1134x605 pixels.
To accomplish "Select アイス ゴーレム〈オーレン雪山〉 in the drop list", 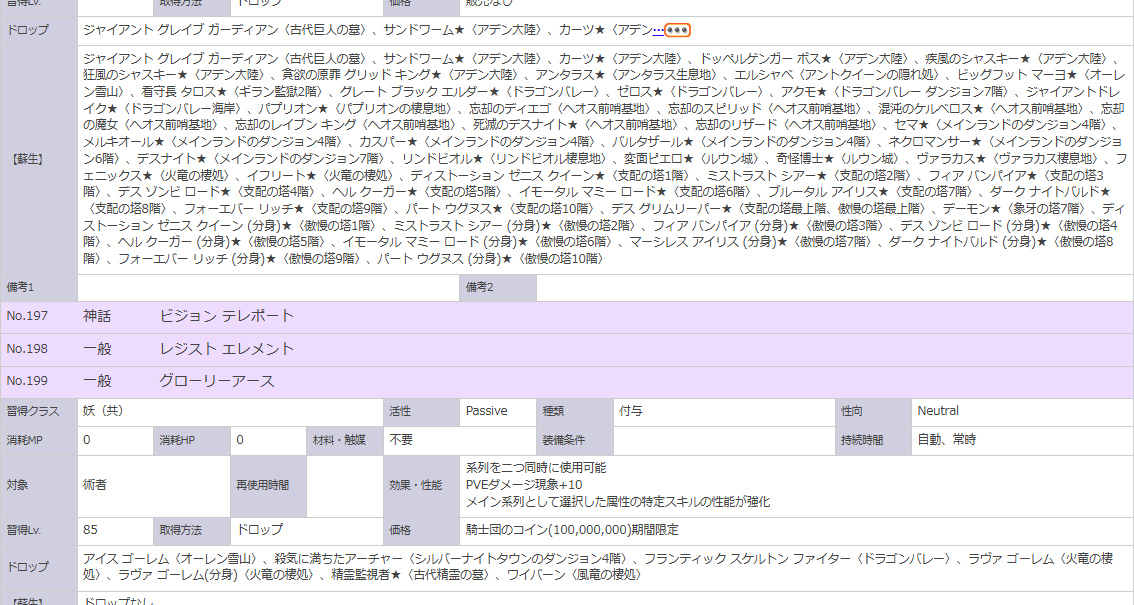I will 171,559.
